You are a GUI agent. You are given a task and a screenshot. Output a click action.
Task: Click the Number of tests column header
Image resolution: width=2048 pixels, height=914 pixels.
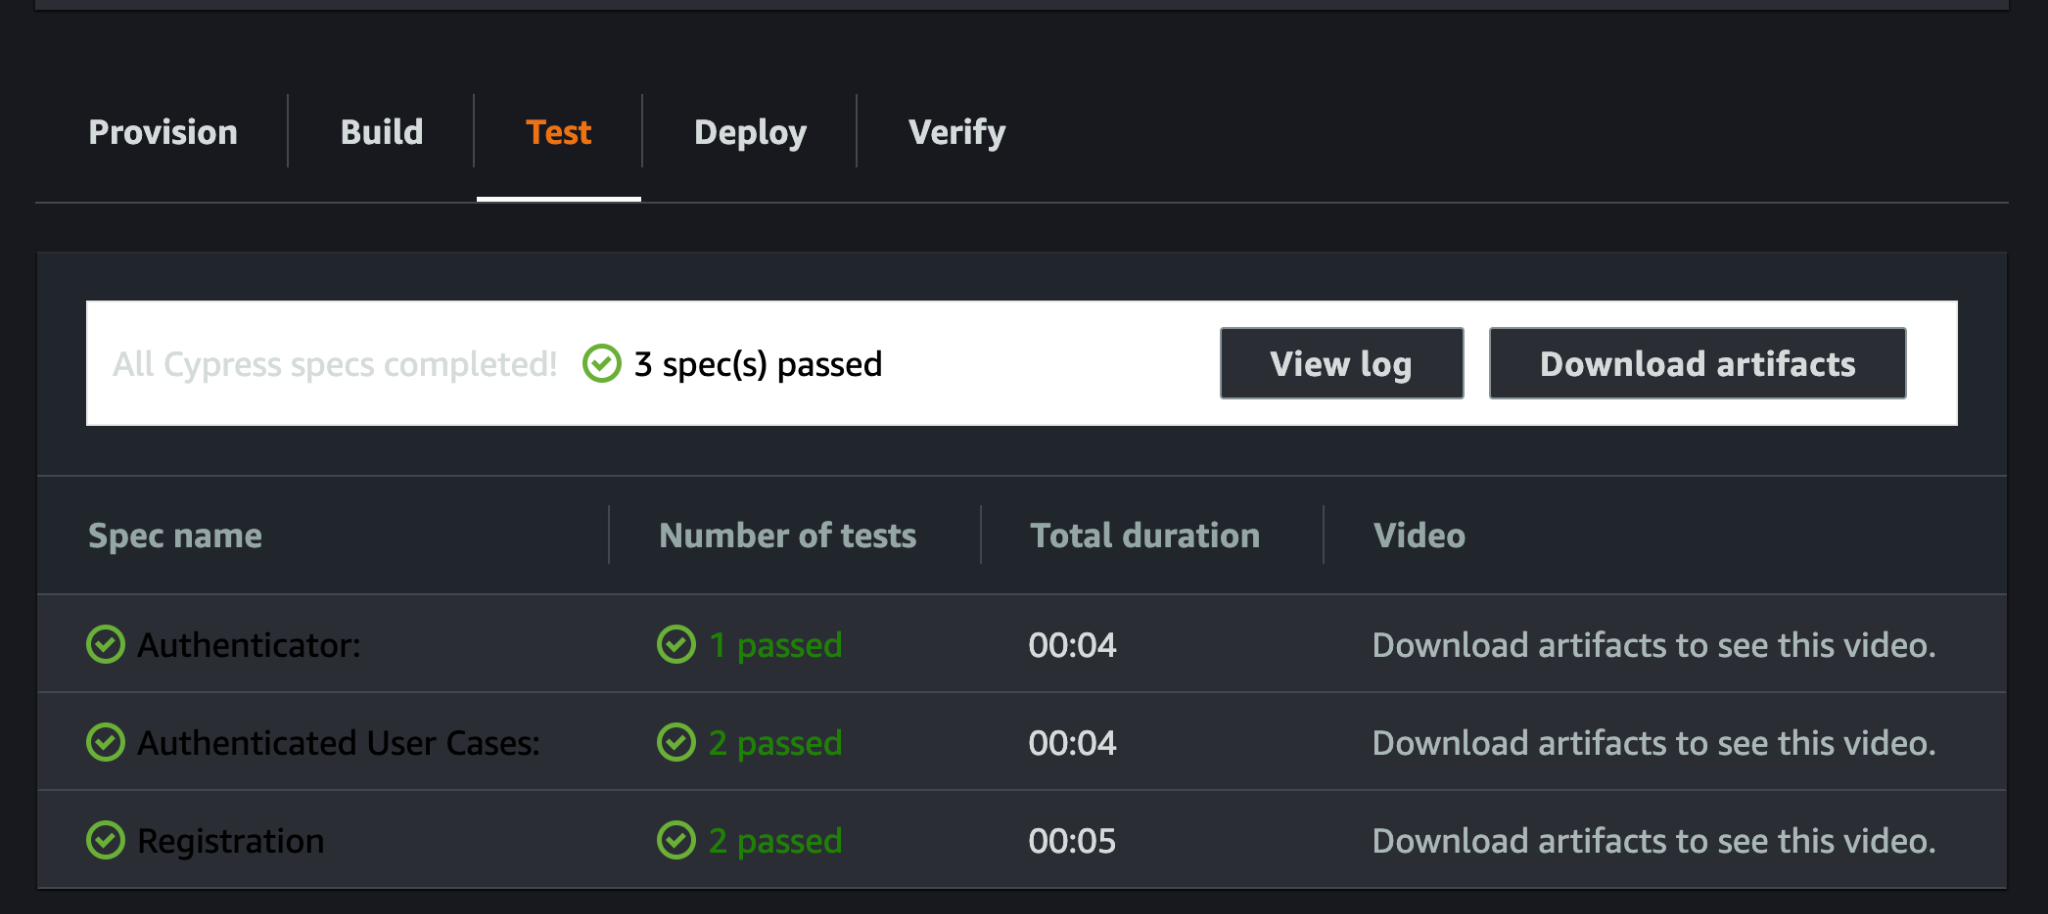pyautogui.click(x=787, y=535)
